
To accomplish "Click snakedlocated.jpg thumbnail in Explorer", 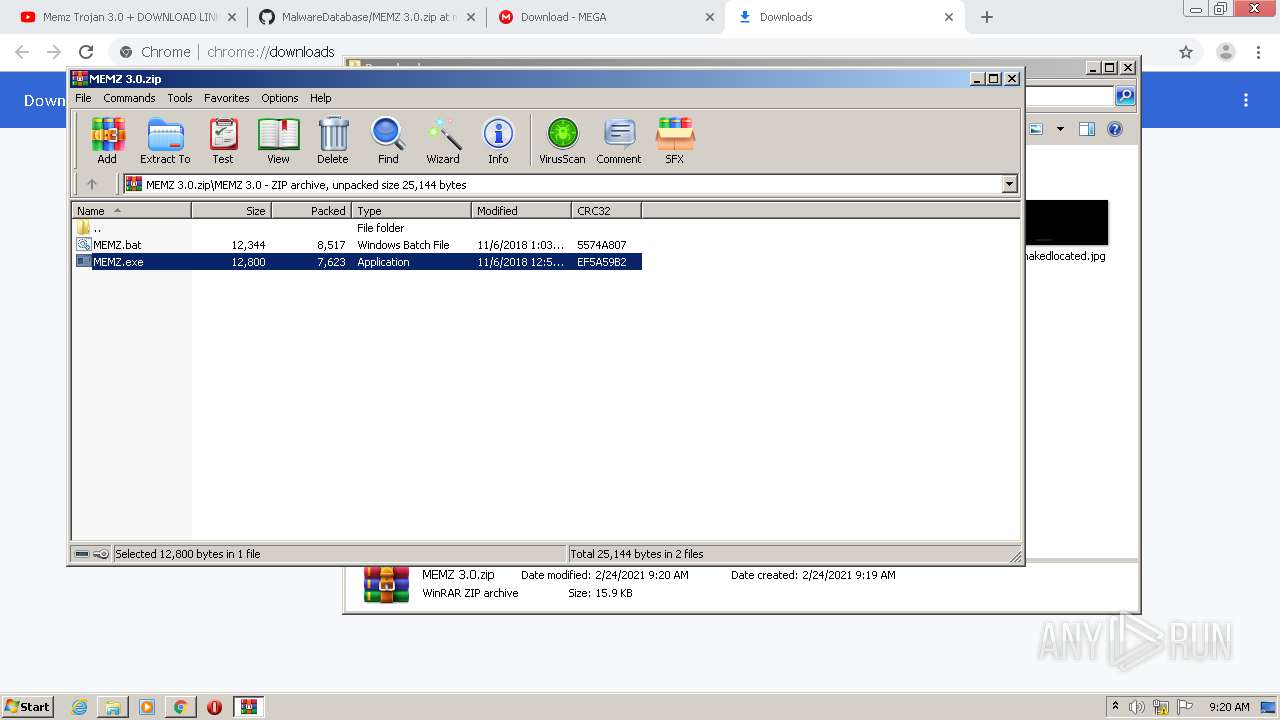I will coord(1065,222).
